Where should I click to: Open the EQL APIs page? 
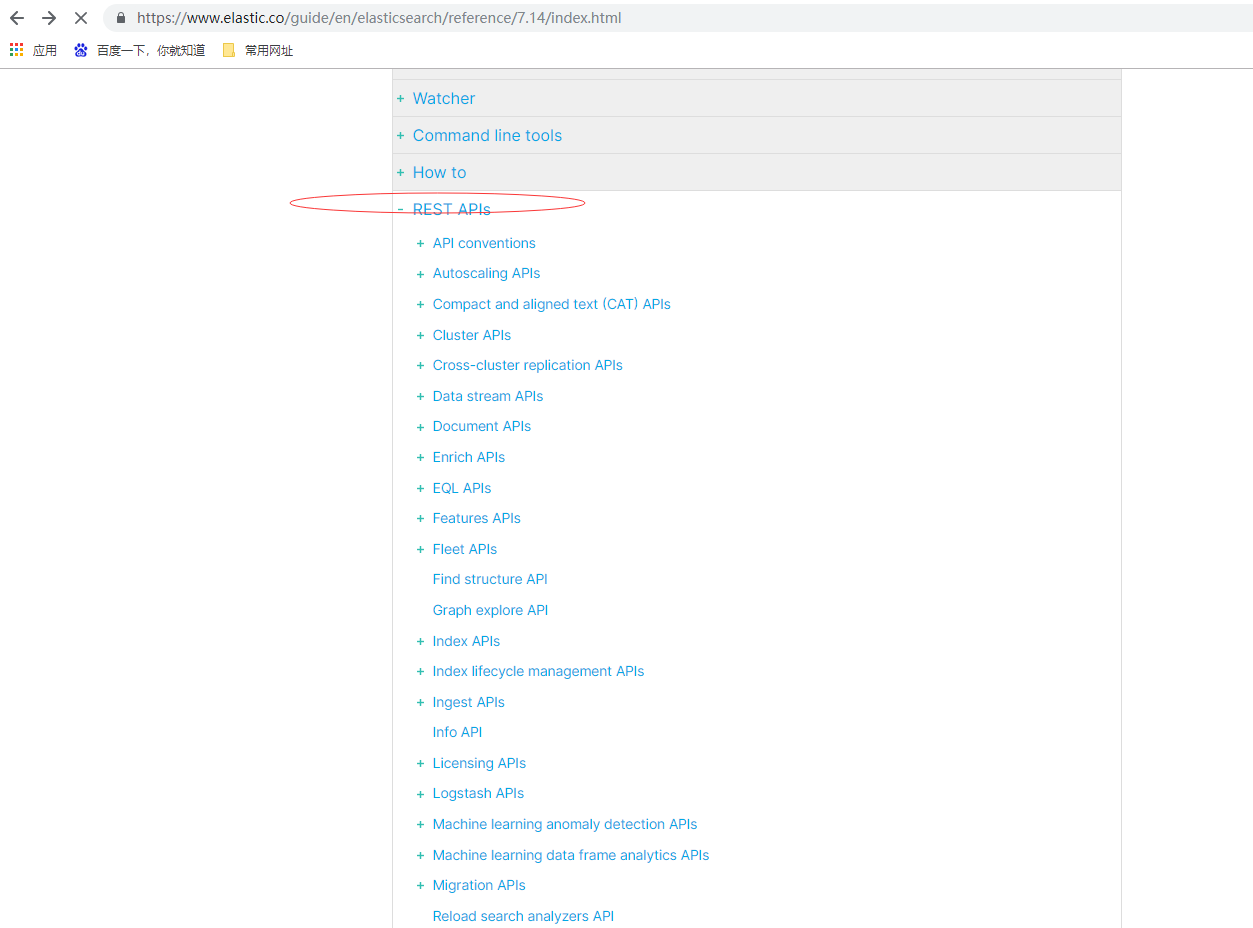coord(462,488)
